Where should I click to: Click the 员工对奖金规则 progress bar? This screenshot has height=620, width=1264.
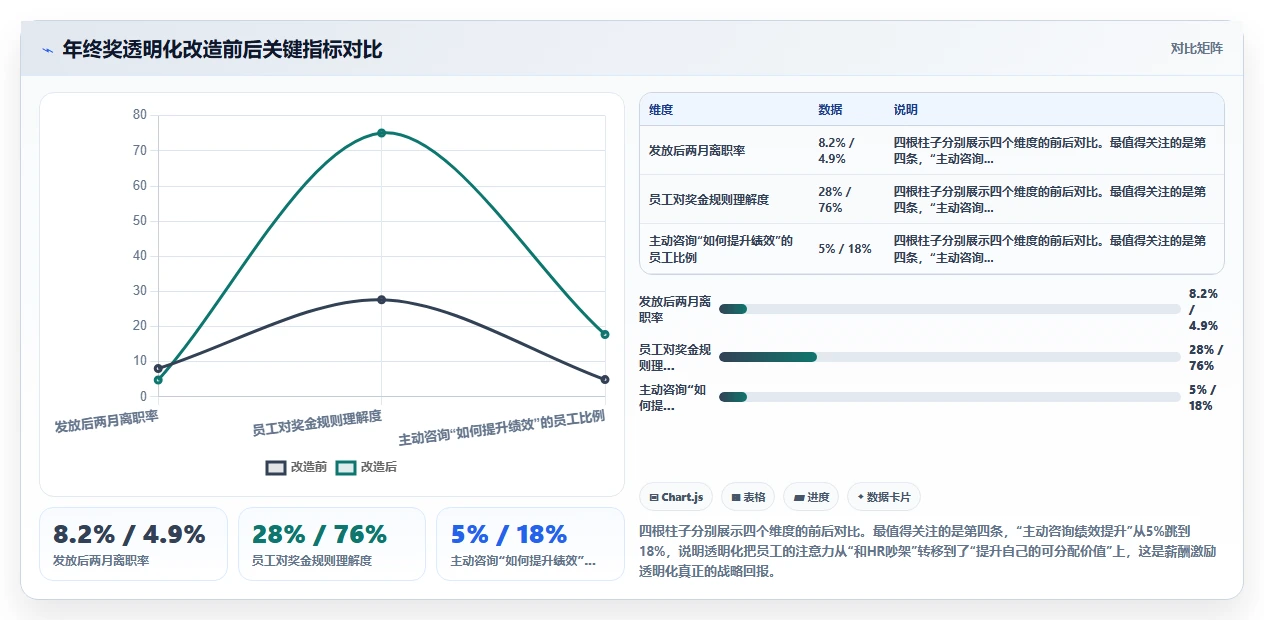[949, 357]
